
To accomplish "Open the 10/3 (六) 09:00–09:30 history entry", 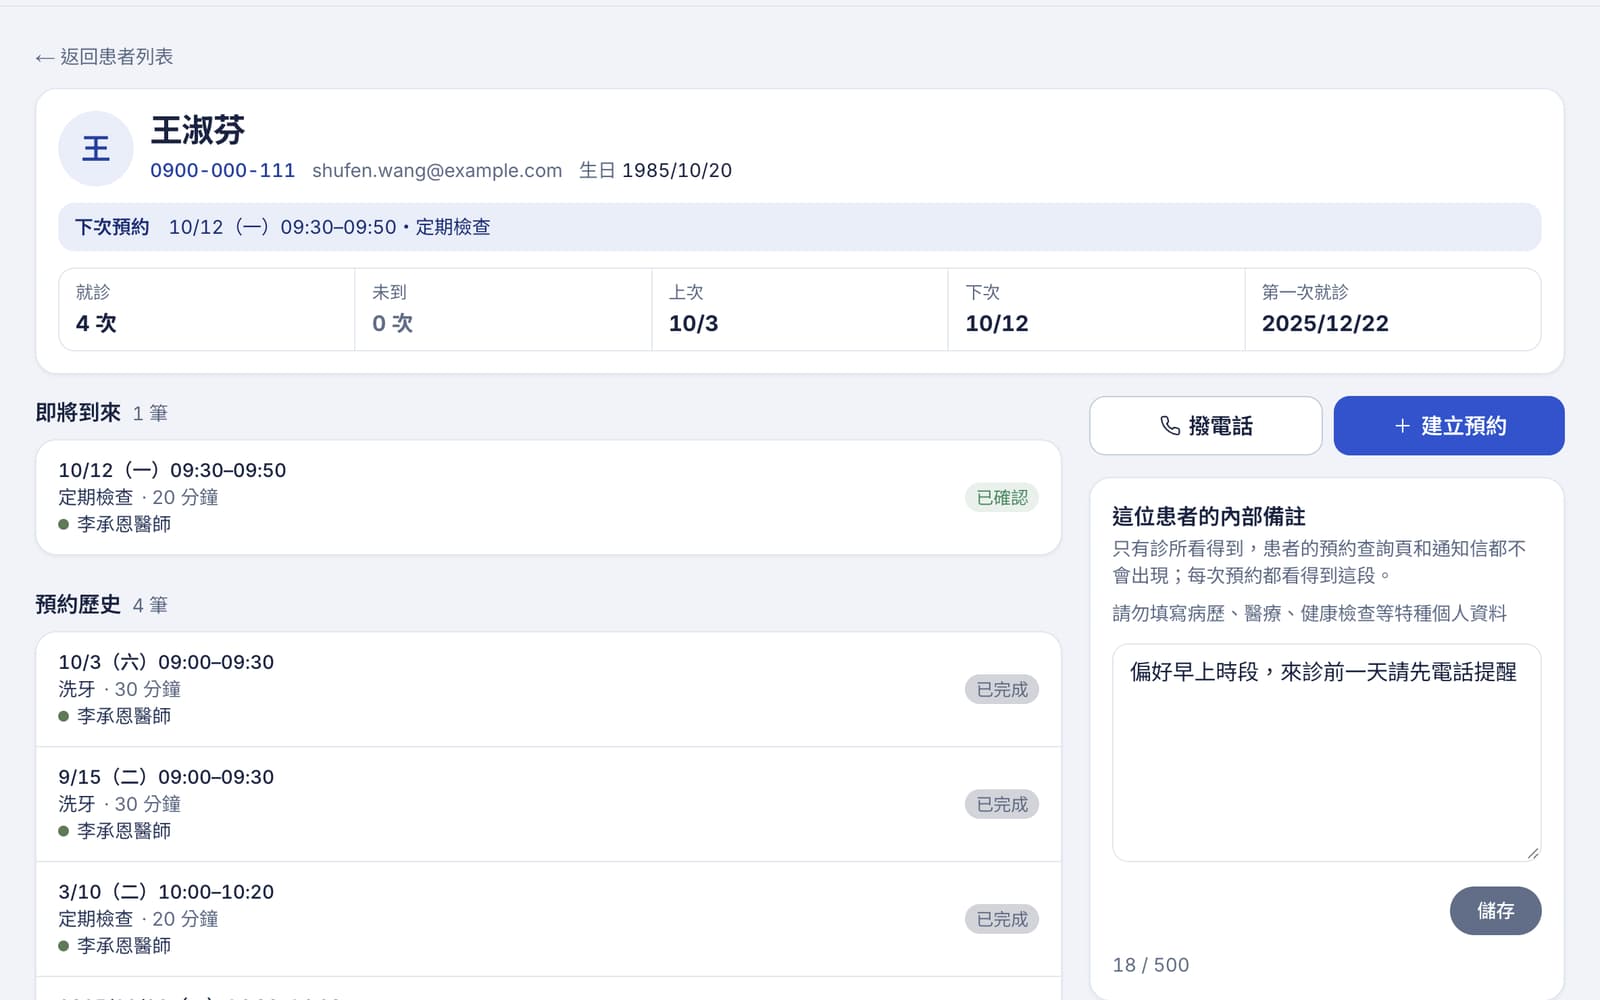I will (548, 689).
